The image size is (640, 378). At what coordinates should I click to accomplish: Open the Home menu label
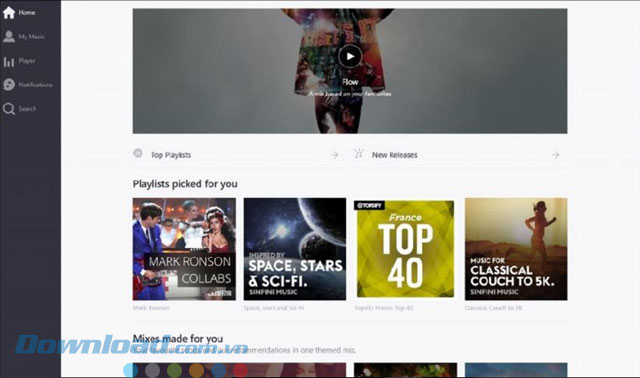(27, 13)
